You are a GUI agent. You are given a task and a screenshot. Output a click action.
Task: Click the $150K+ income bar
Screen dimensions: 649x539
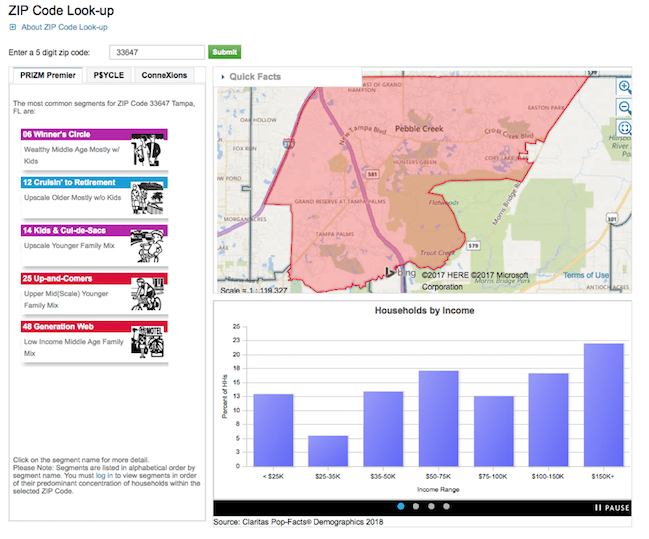604,405
